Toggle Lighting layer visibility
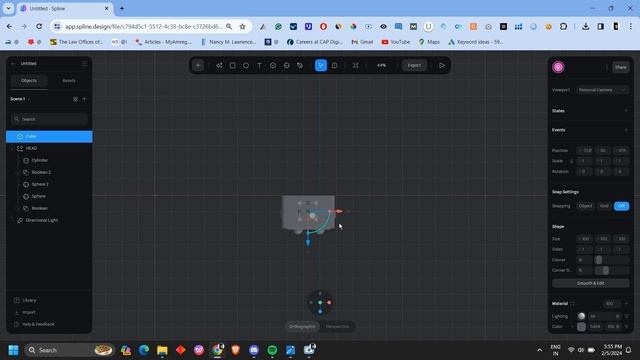The image size is (640, 360). click(x=627, y=316)
